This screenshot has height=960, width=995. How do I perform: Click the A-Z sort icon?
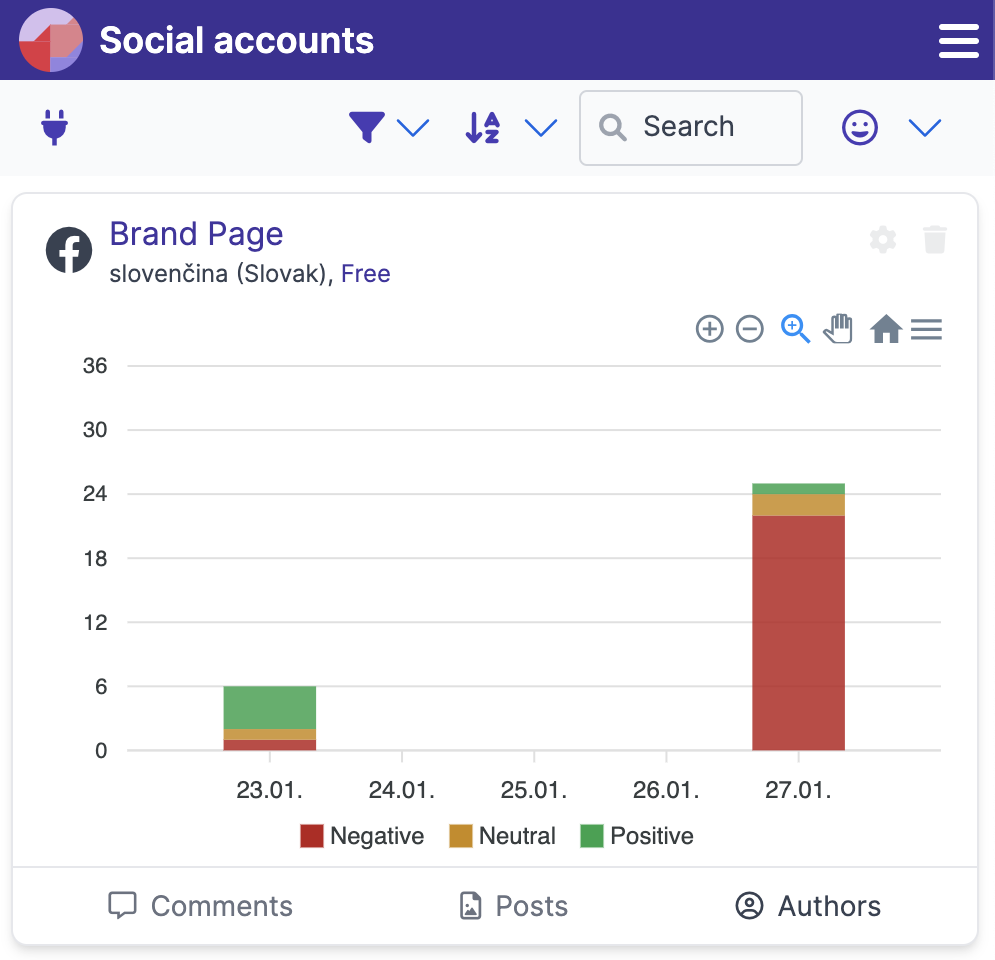483,128
